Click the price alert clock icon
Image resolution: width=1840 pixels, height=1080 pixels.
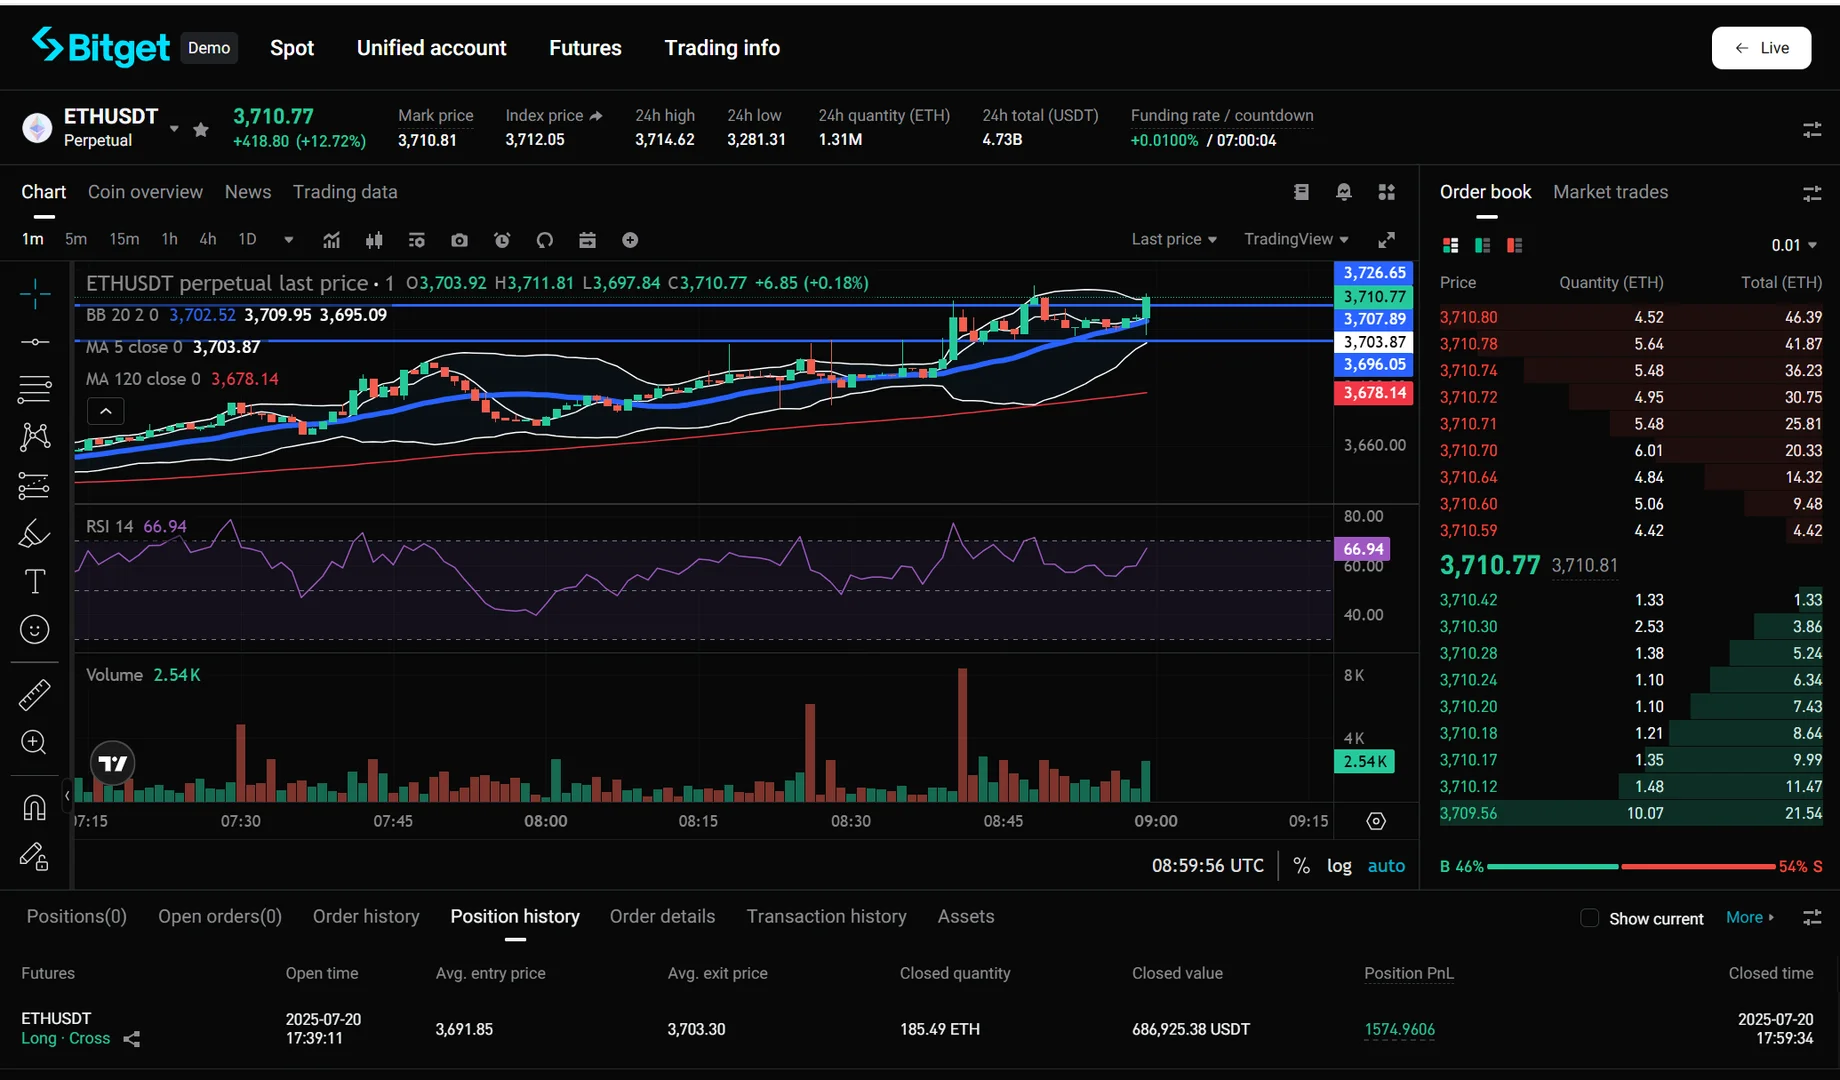pyautogui.click(x=502, y=240)
